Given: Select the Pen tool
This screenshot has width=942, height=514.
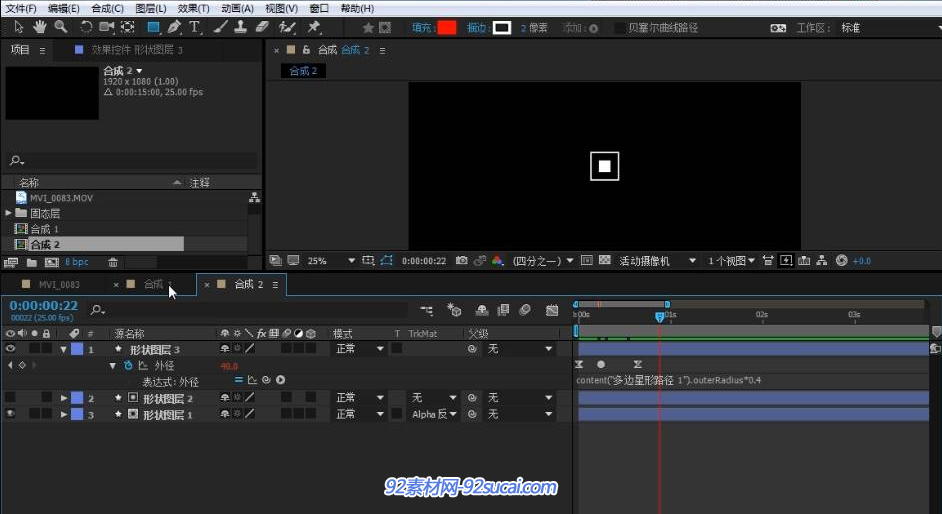Looking at the screenshot, I should point(174,27).
